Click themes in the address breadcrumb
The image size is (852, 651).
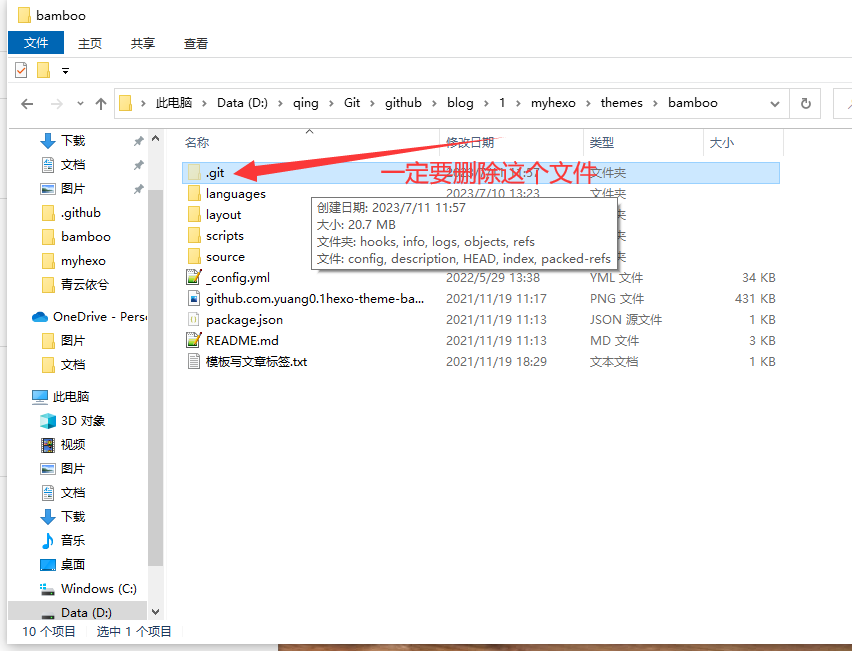(622, 103)
